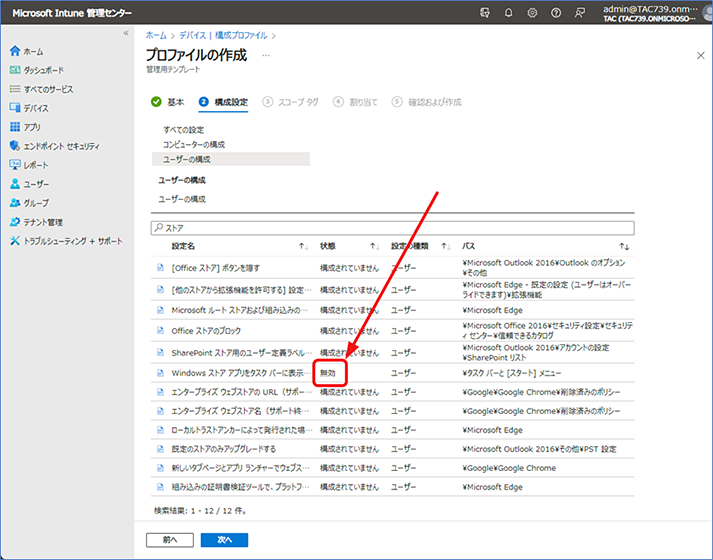Viewport: 713px width, 560px height.
Task: Open デバイス in the sidebar
Action: pyautogui.click(x=29, y=108)
